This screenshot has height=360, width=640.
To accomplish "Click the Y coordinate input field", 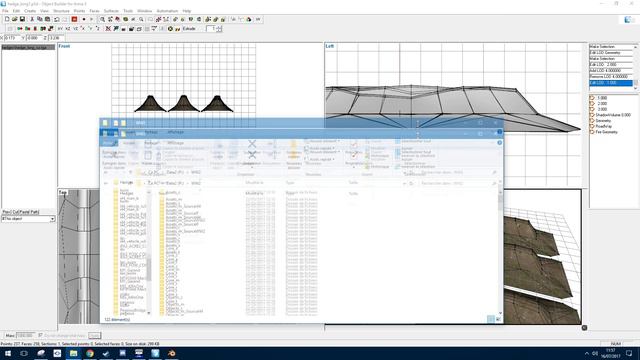I will click(x=34, y=38).
